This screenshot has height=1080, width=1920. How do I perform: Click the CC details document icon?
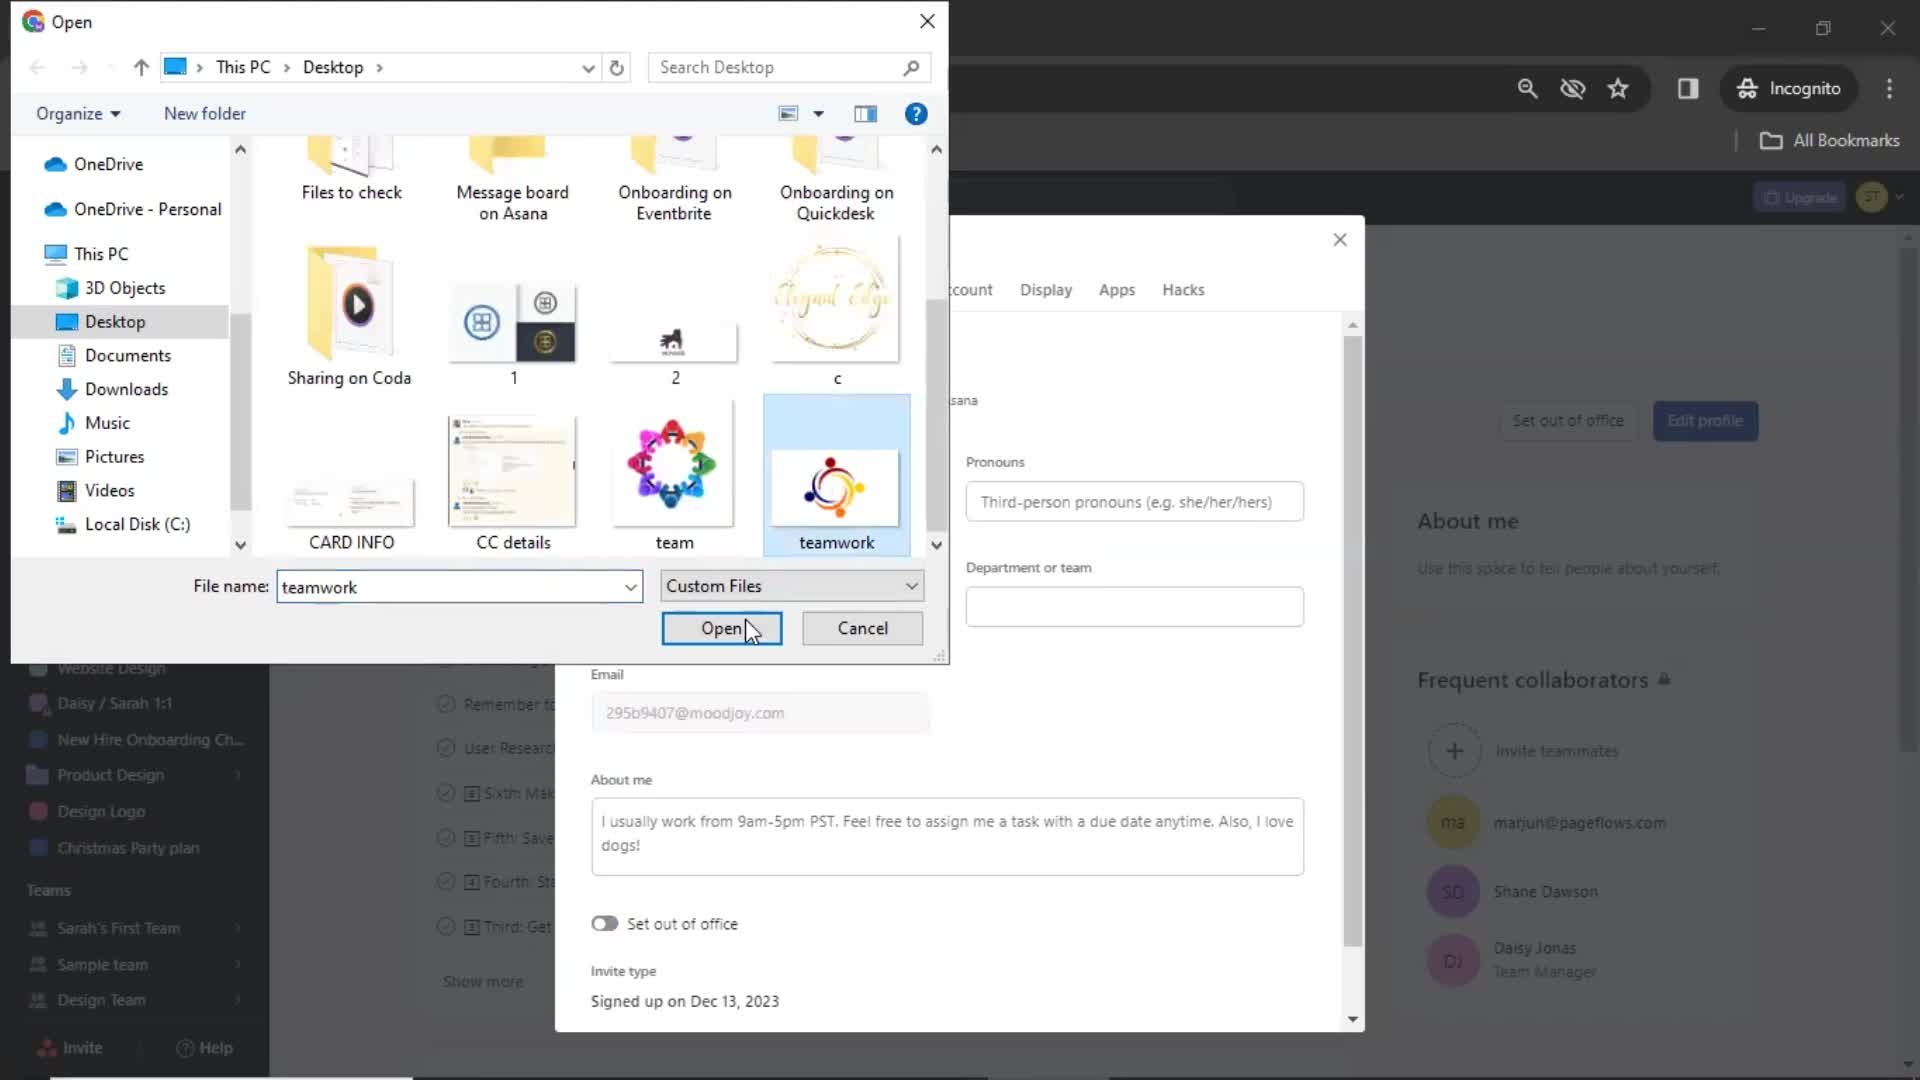click(x=512, y=467)
